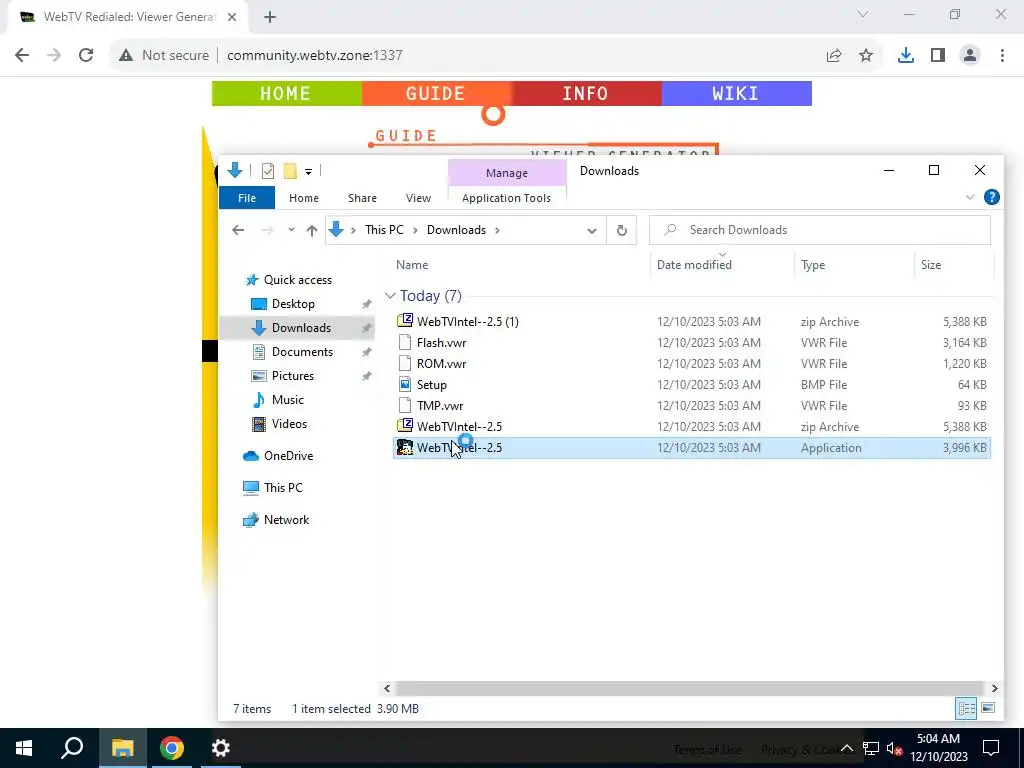Image resolution: width=1024 pixels, height=768 pixels.
Task: Open the File tab in Explorer
Action: coord(247,198)
